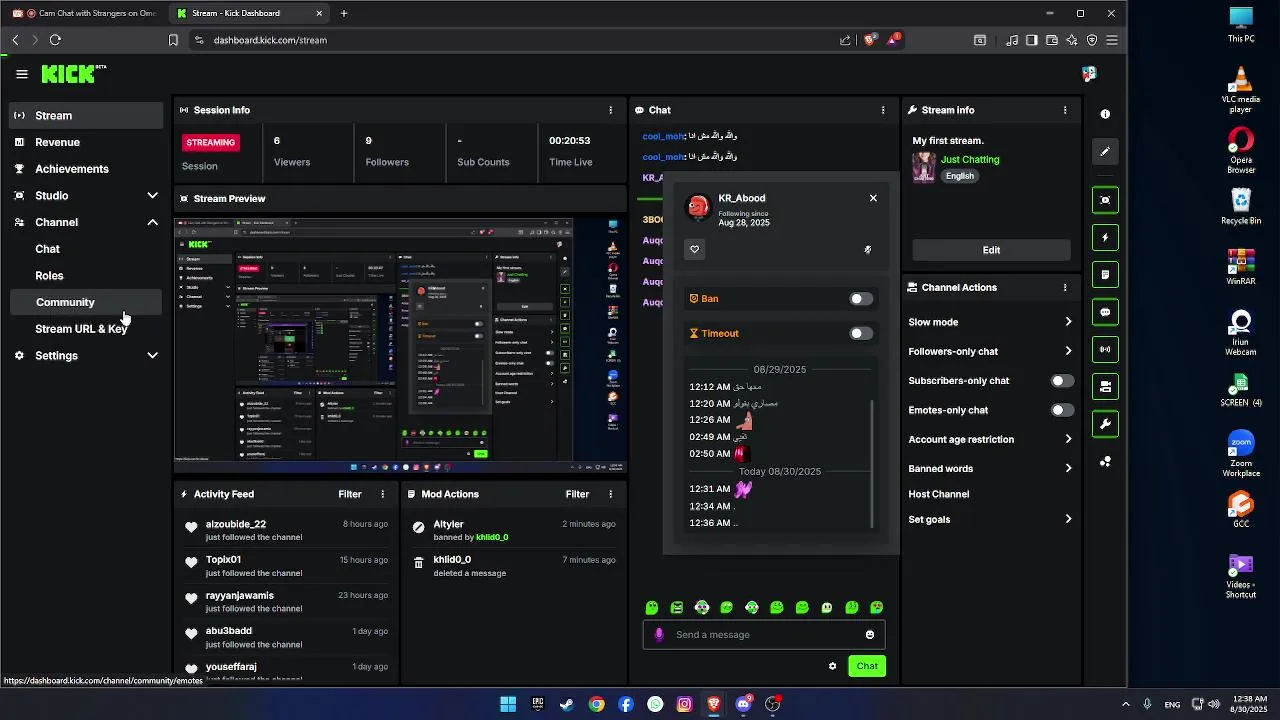The height and width of the screenshot is (720, 1280).
Task: Click in the Send a message field
Action: click(x=764, y=634)
